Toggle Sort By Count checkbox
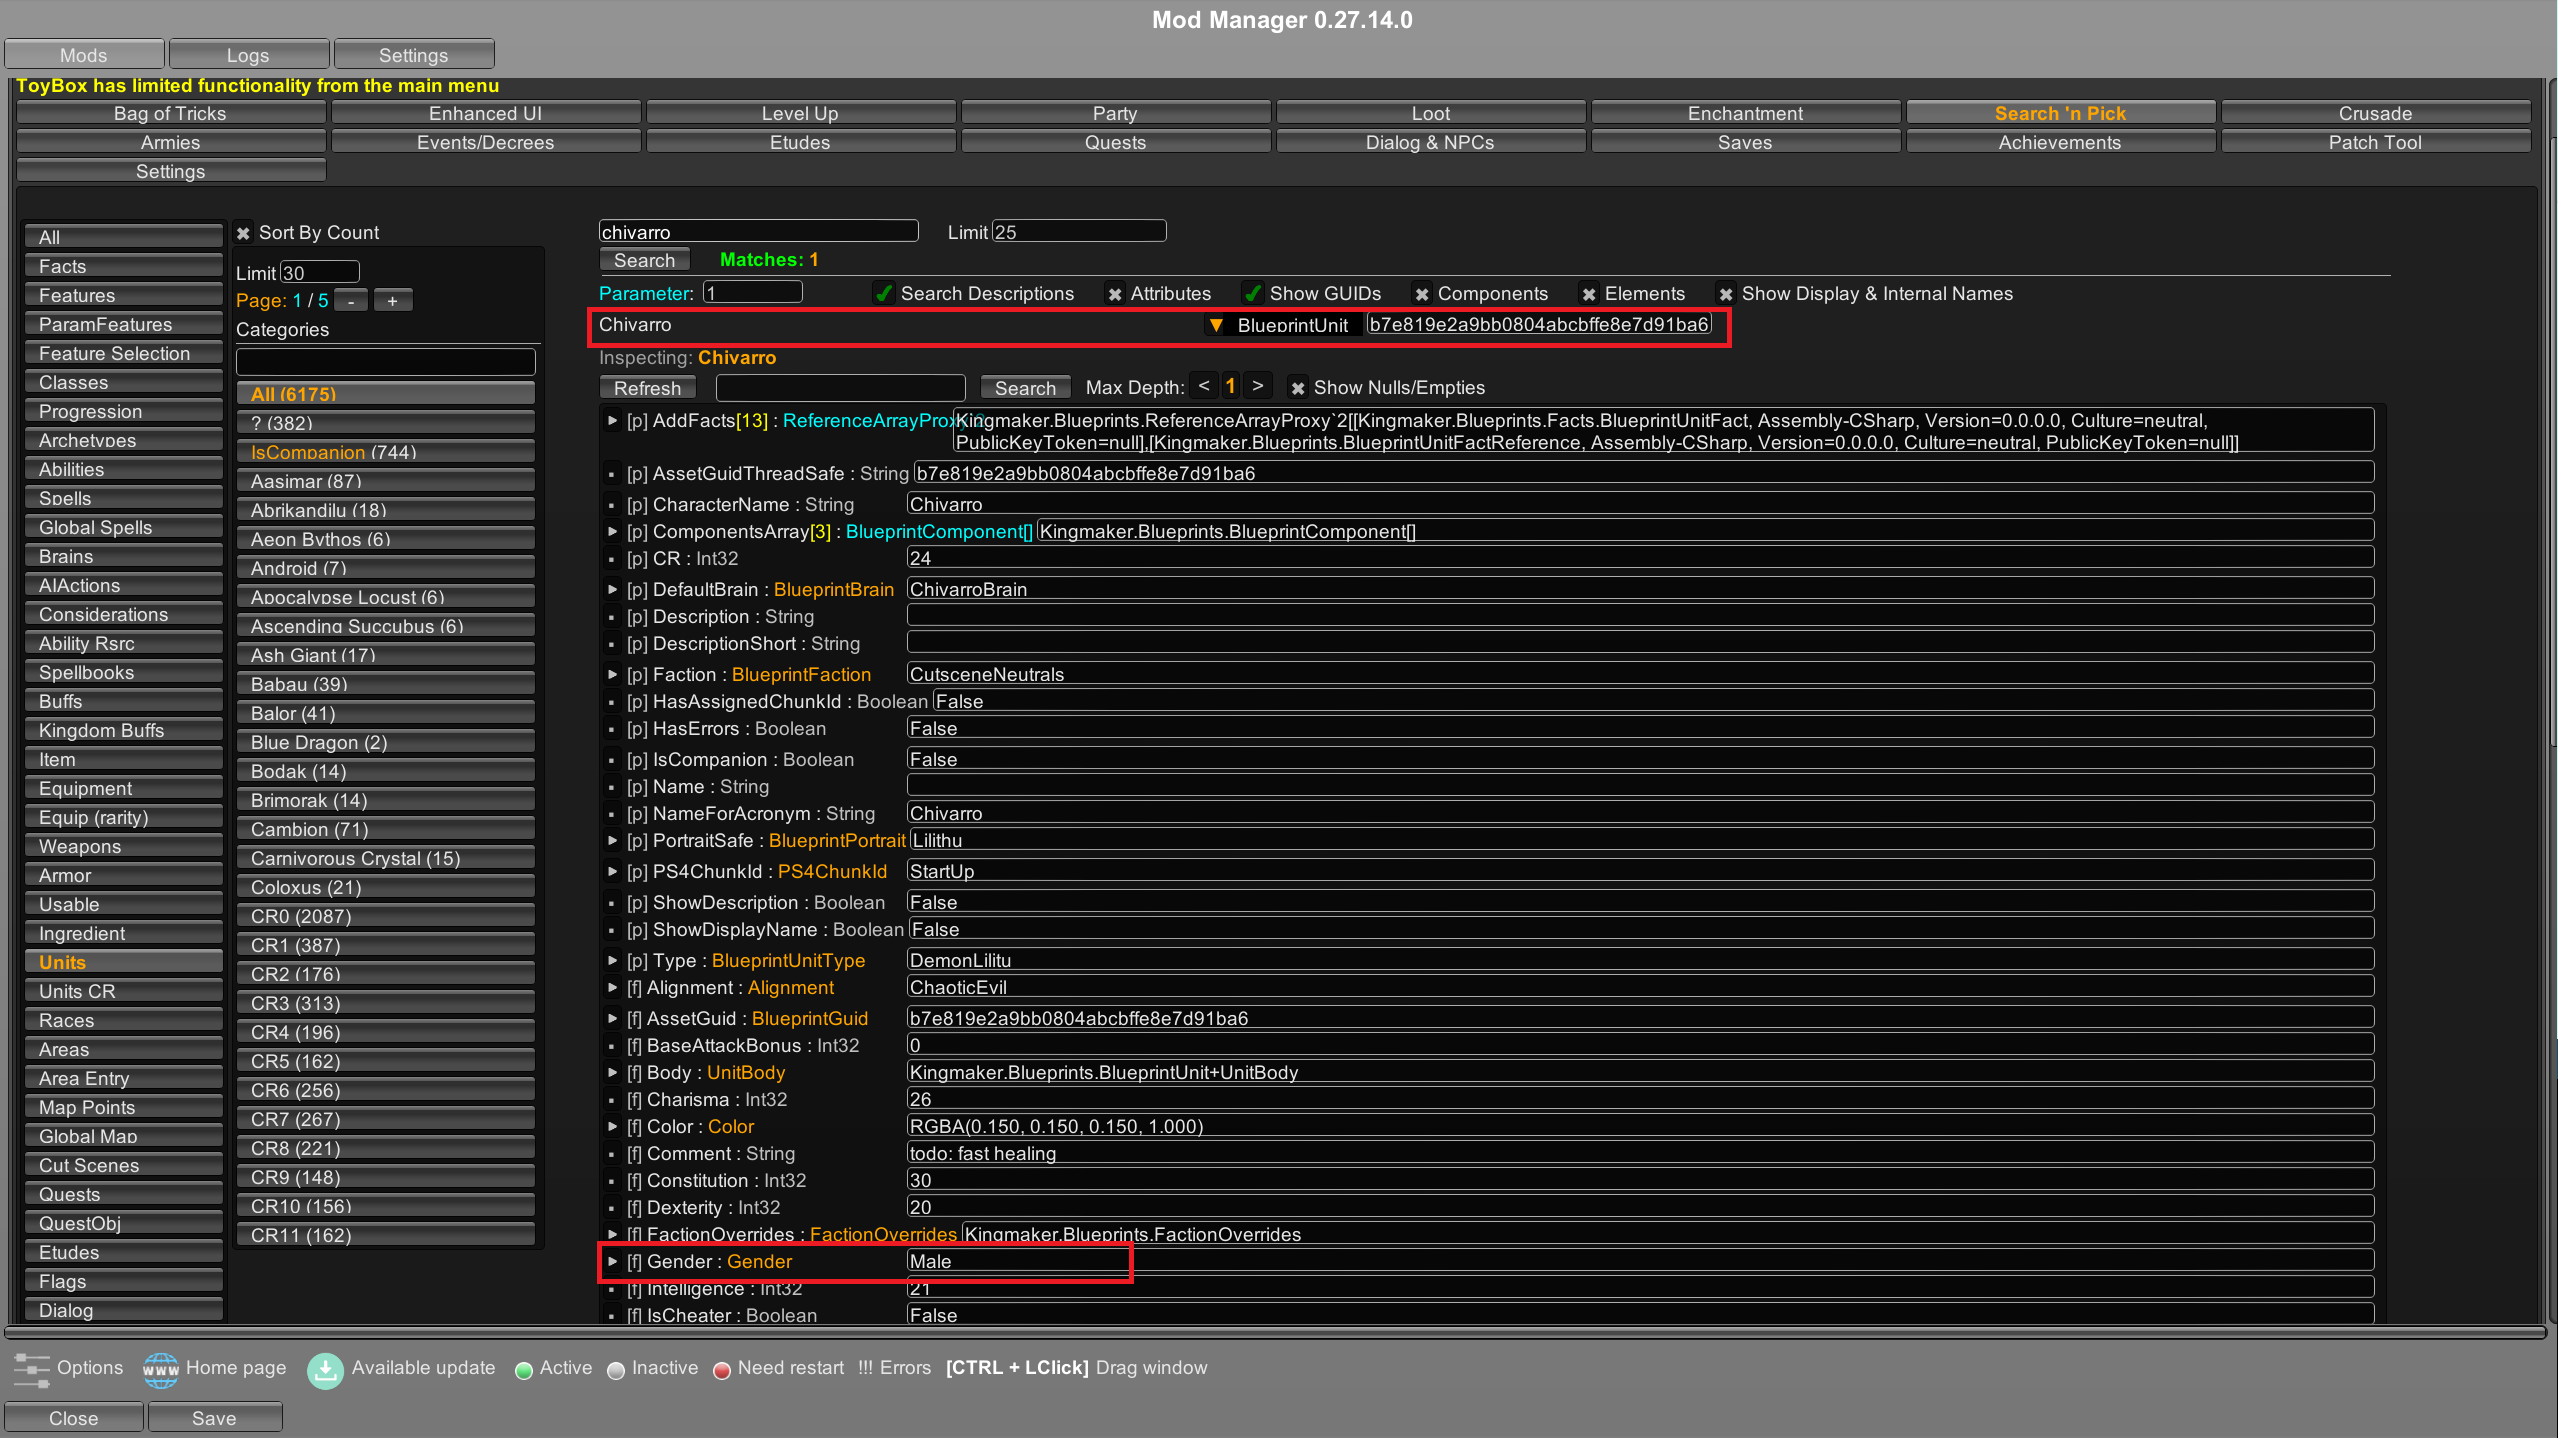2558x1438 pixels. coord(243,233)
